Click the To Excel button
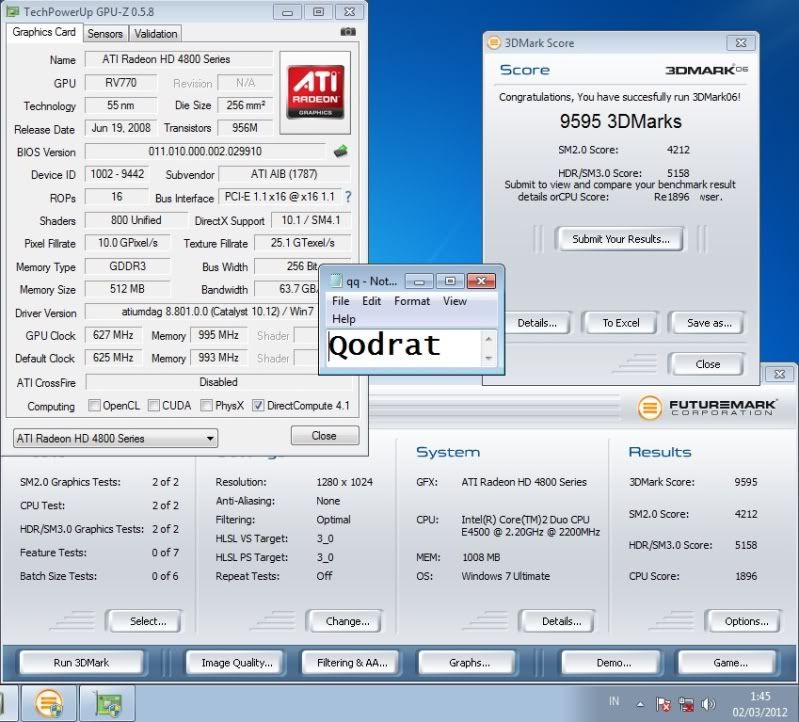This screenshot has height=722, width=799. [620, 323]
